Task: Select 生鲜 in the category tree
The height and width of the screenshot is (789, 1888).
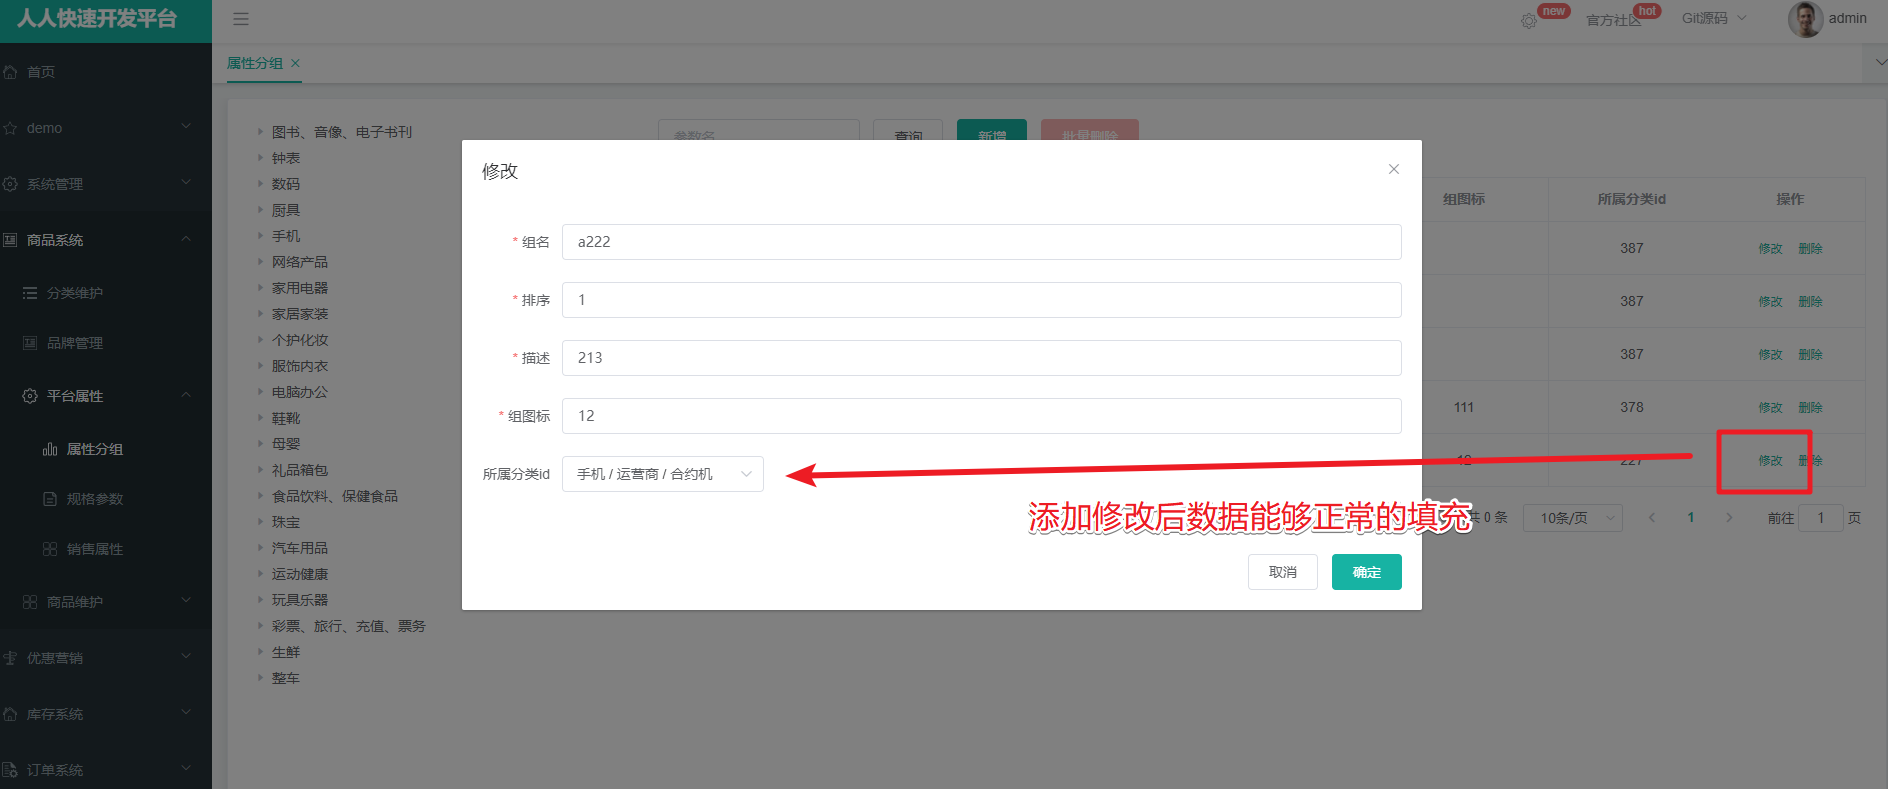Action: (286, 652)
